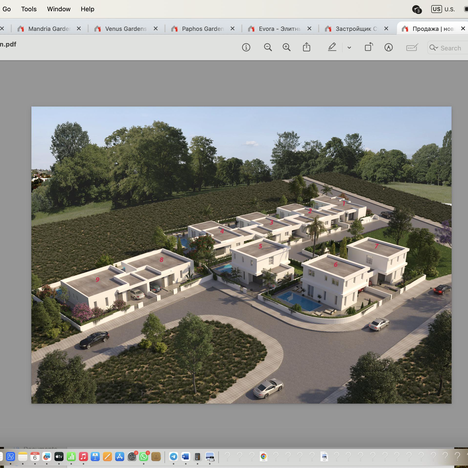
Task: Click the villa complex rendering page
Action: [241, 255]
